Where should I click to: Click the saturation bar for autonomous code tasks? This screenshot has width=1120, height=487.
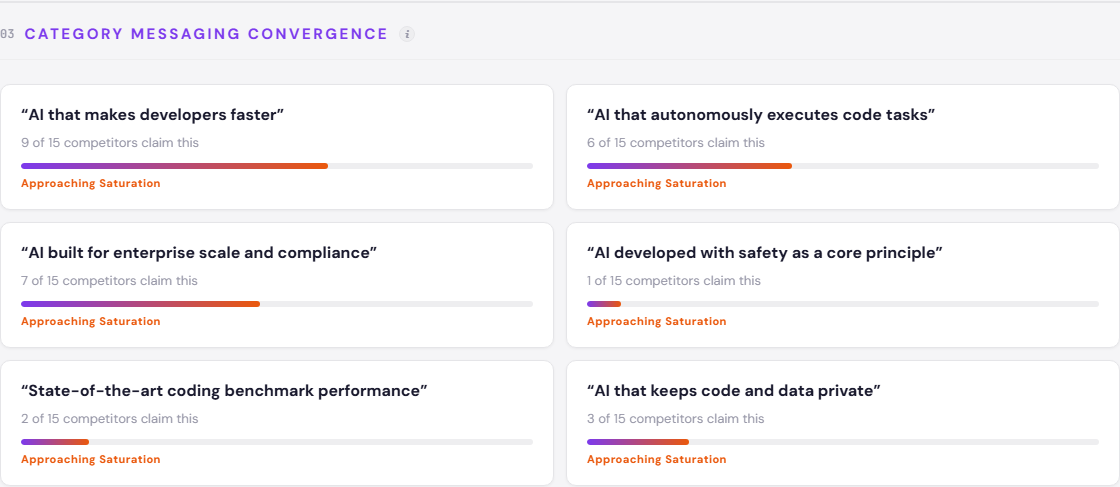pos(842,166)
